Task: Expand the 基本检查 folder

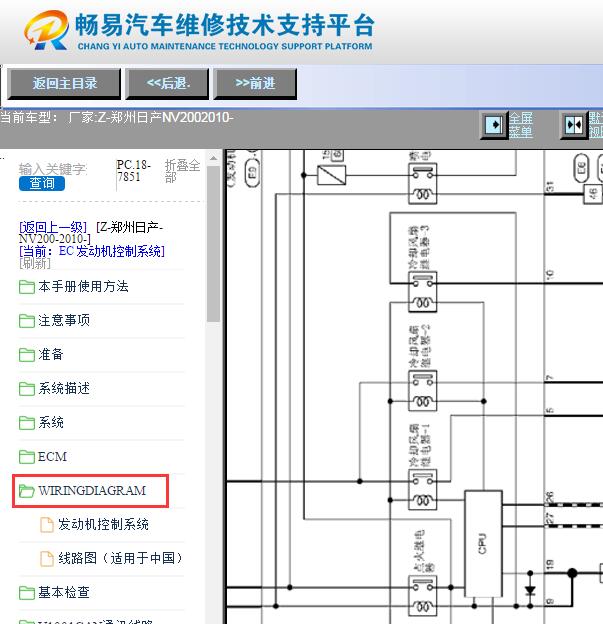Action: pos(64,593)
